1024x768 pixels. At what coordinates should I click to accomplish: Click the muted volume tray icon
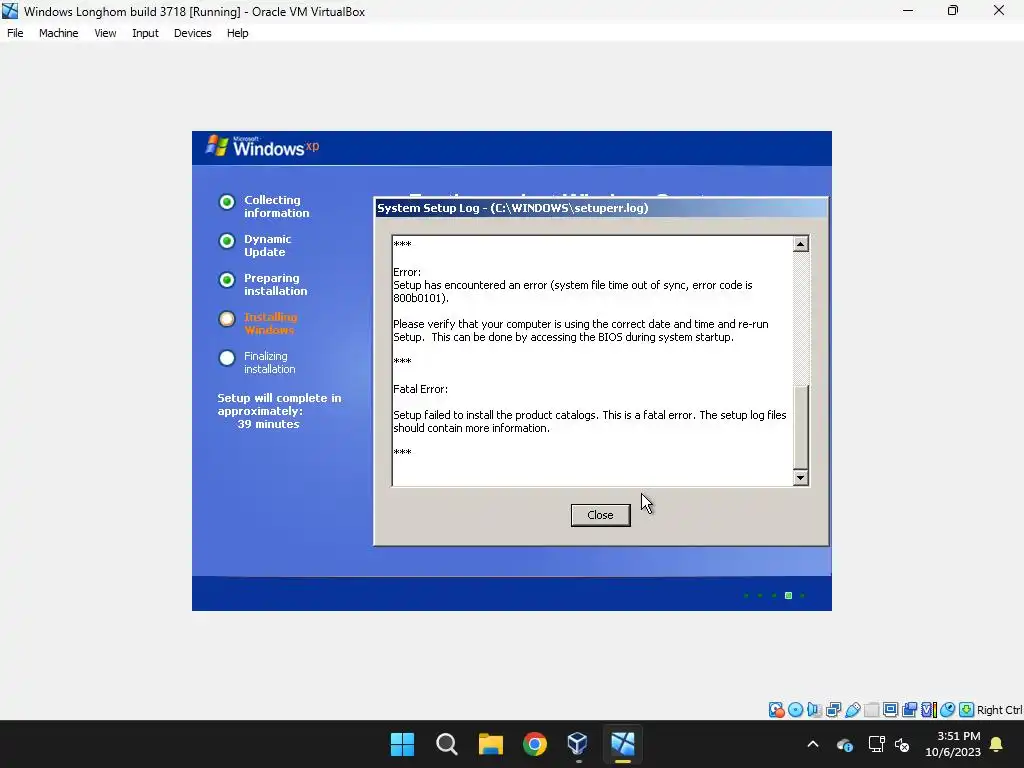903,744
